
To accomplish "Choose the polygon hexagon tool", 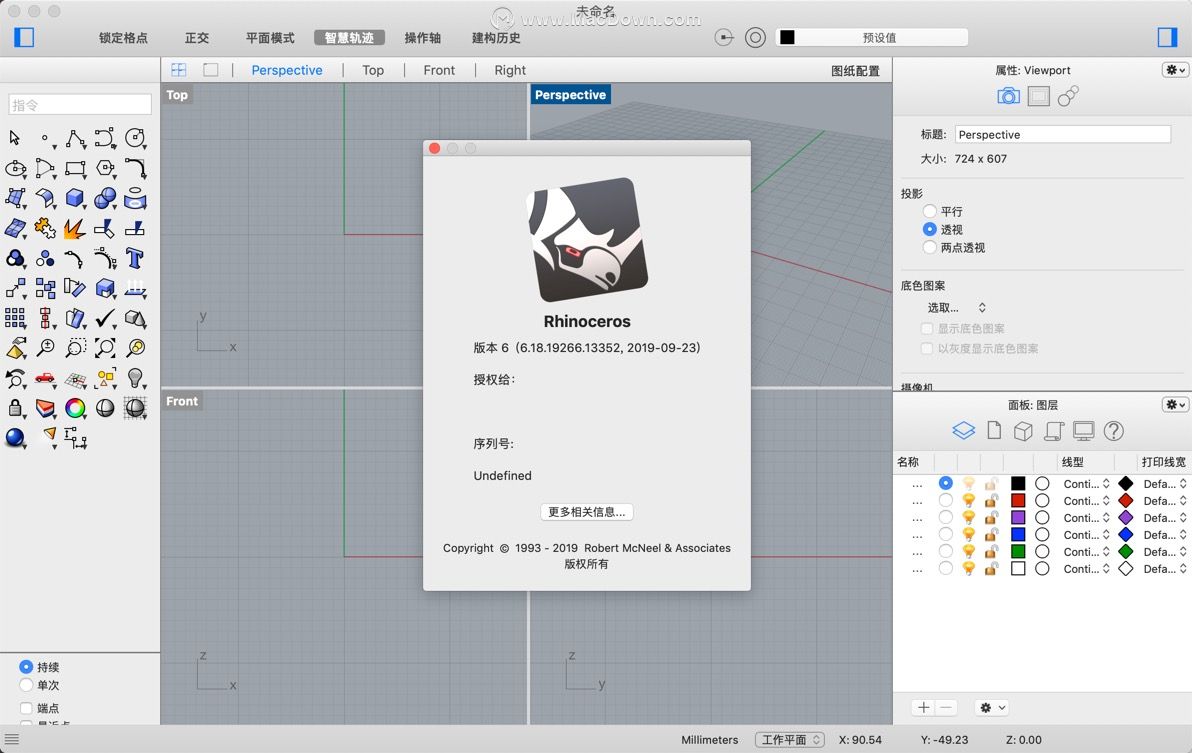I will click(105, 168).
